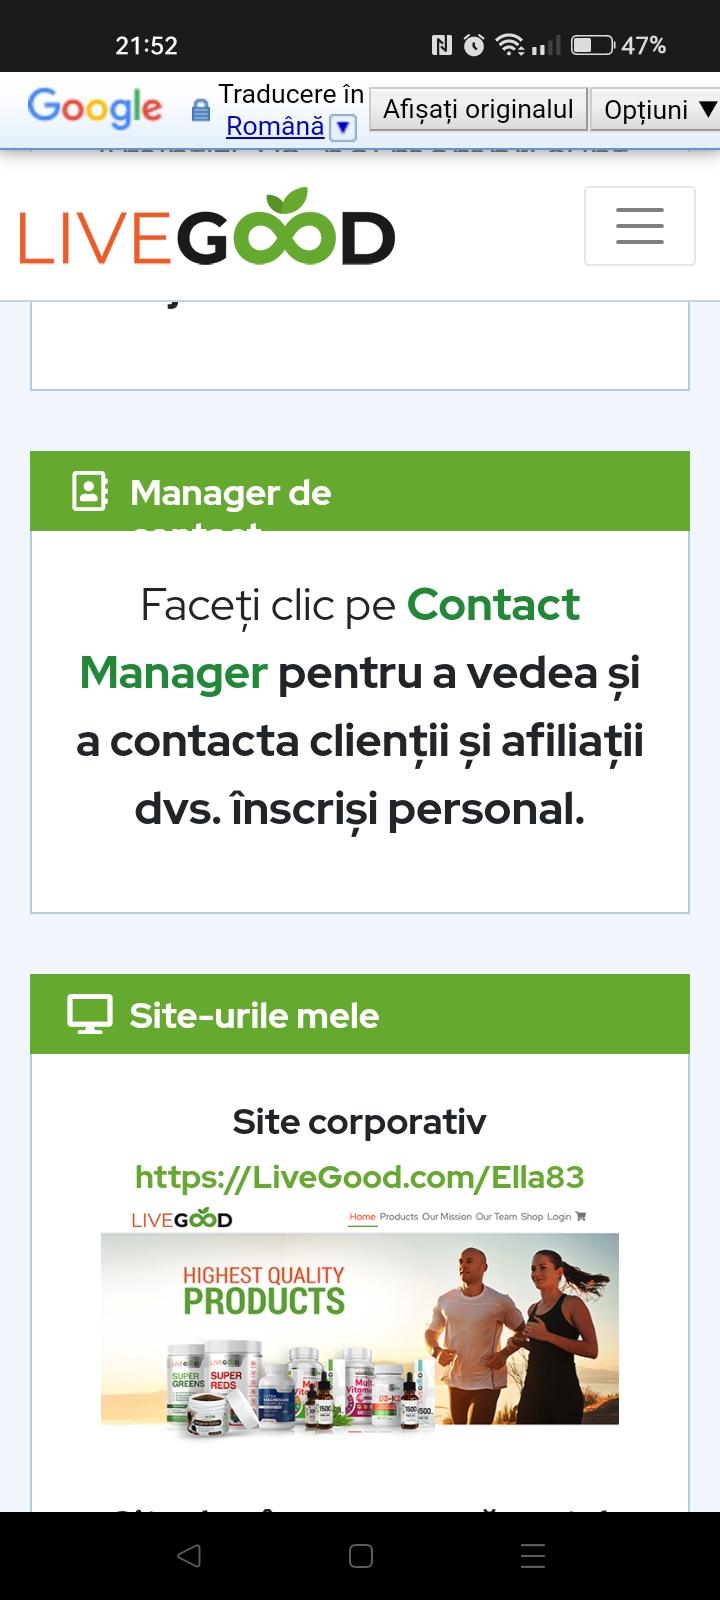Tap the monitor icon beside Site-urile mele
Viewport: 720px width, 1600px height.
[90, 1014]
